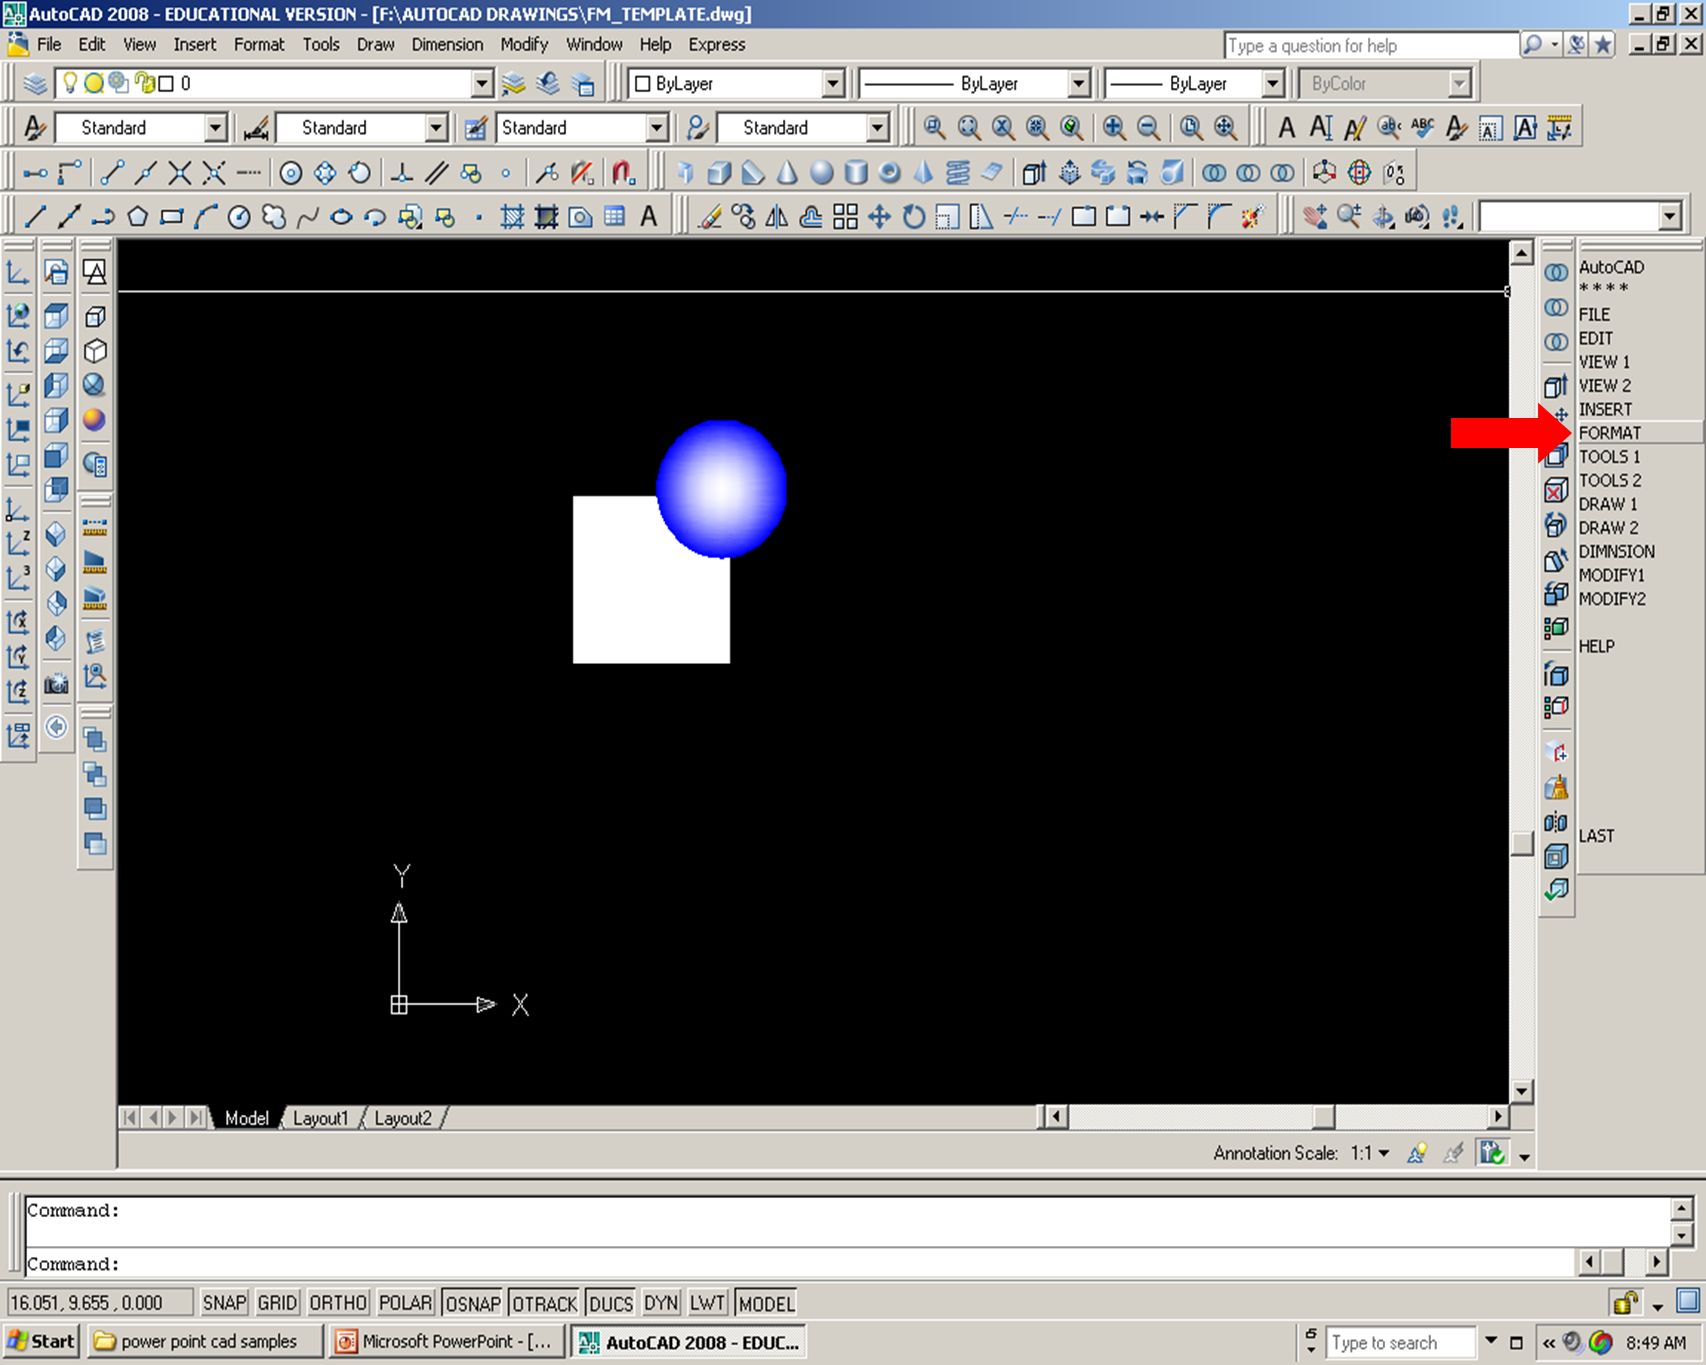Viewport: 1706px width, 1365px height.
Task: Select DRAW 1 in the screen menu
Action: [1607, 504]
